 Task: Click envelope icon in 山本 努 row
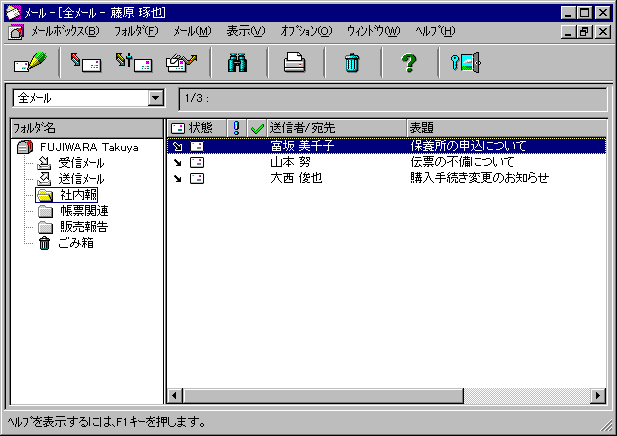pos(197,162)
